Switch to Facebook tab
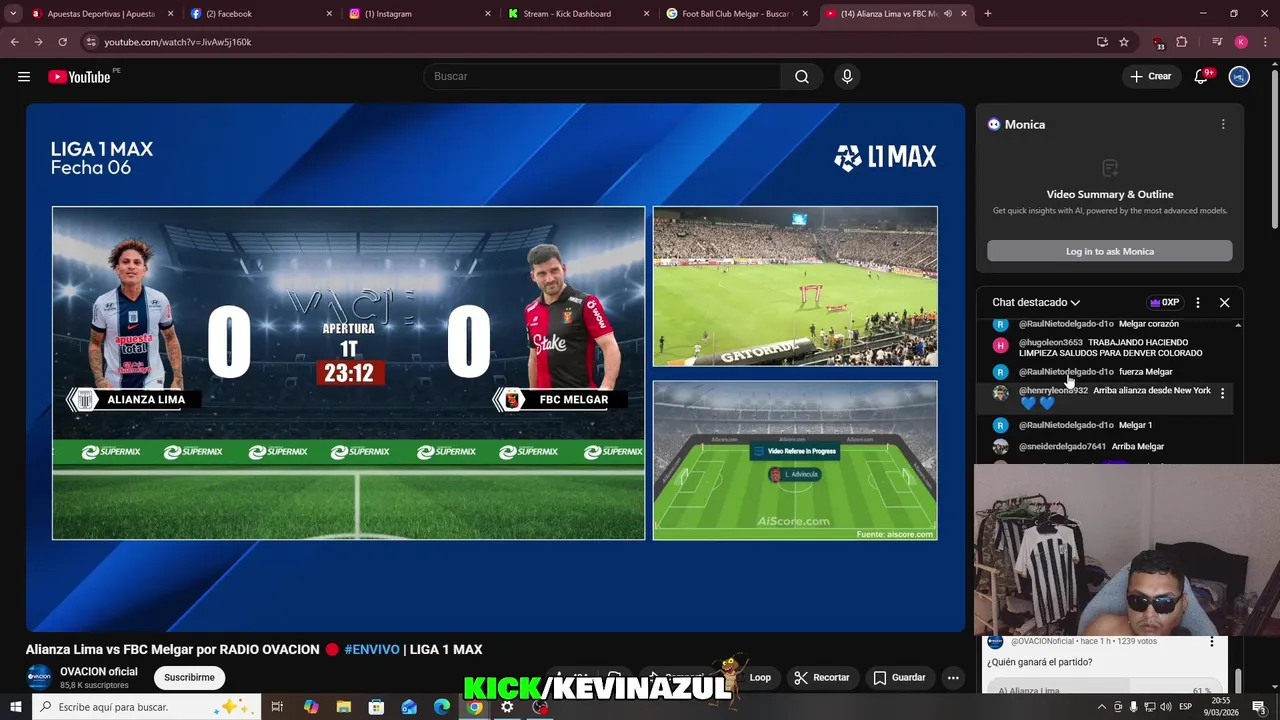The height and width of the screenshot is (720, 1280). tap(261, 14)
